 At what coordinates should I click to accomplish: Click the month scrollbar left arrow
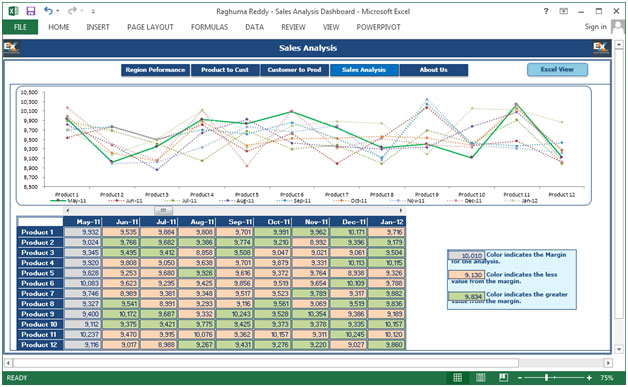[x=68, y=210]
